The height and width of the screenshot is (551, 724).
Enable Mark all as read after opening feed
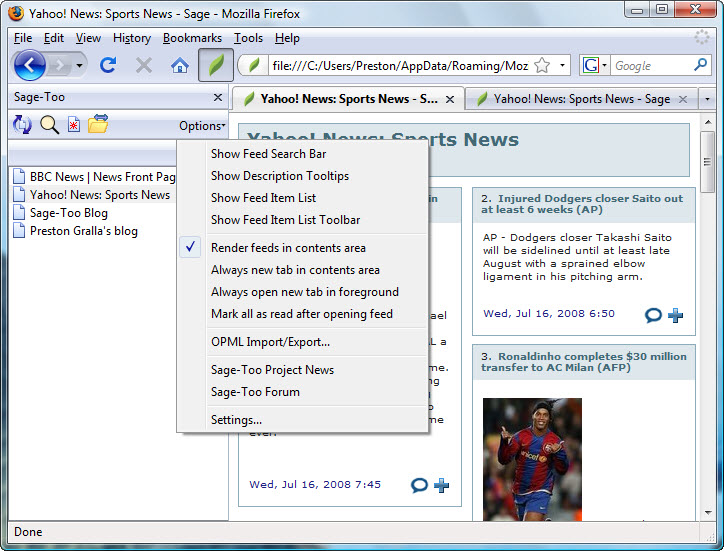tap(301, 314)
